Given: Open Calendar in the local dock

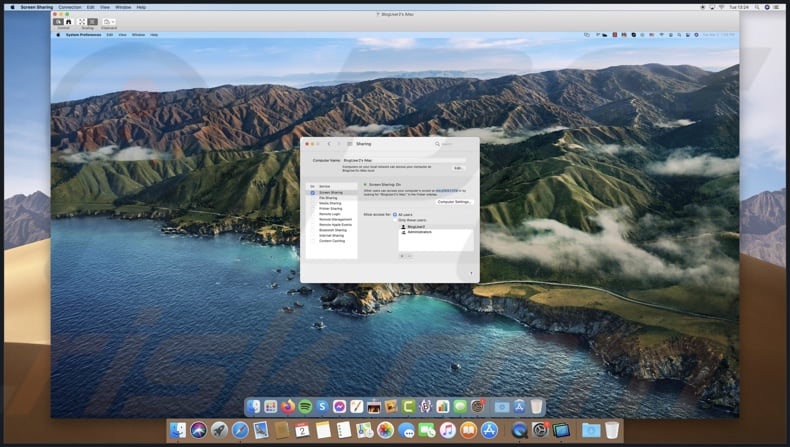Looking at the screenshot, I should pyautogui.click(x=302, y=430).
